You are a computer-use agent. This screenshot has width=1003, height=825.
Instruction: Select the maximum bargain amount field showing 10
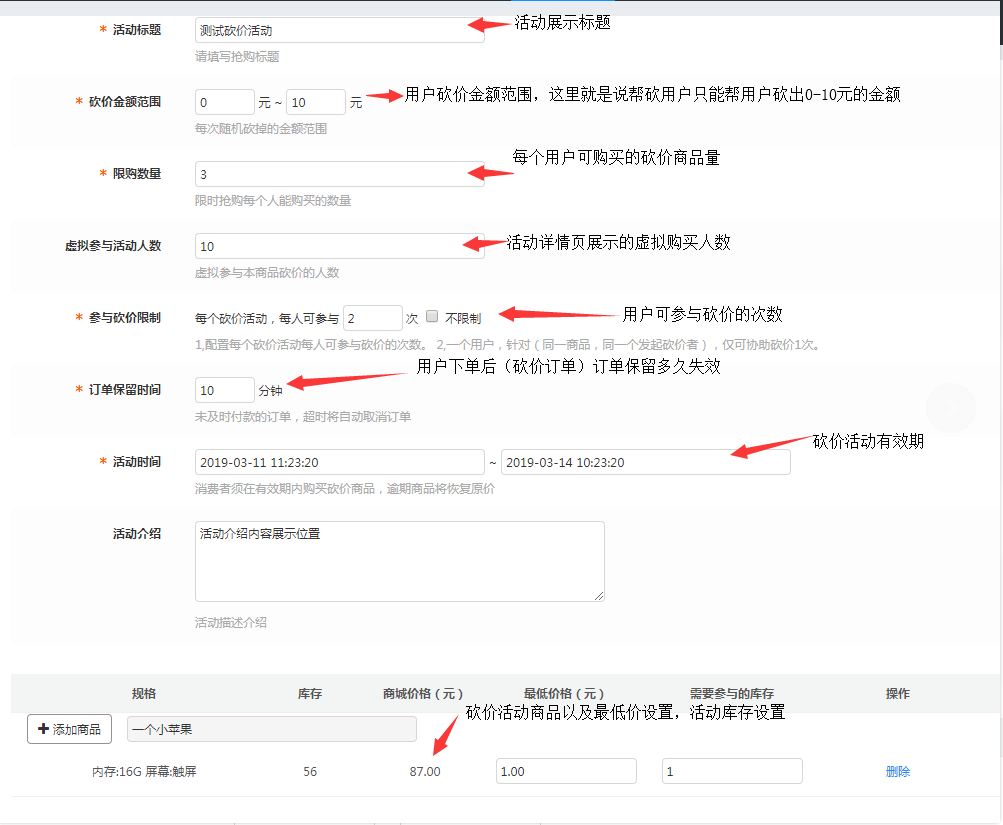point(316,101)
